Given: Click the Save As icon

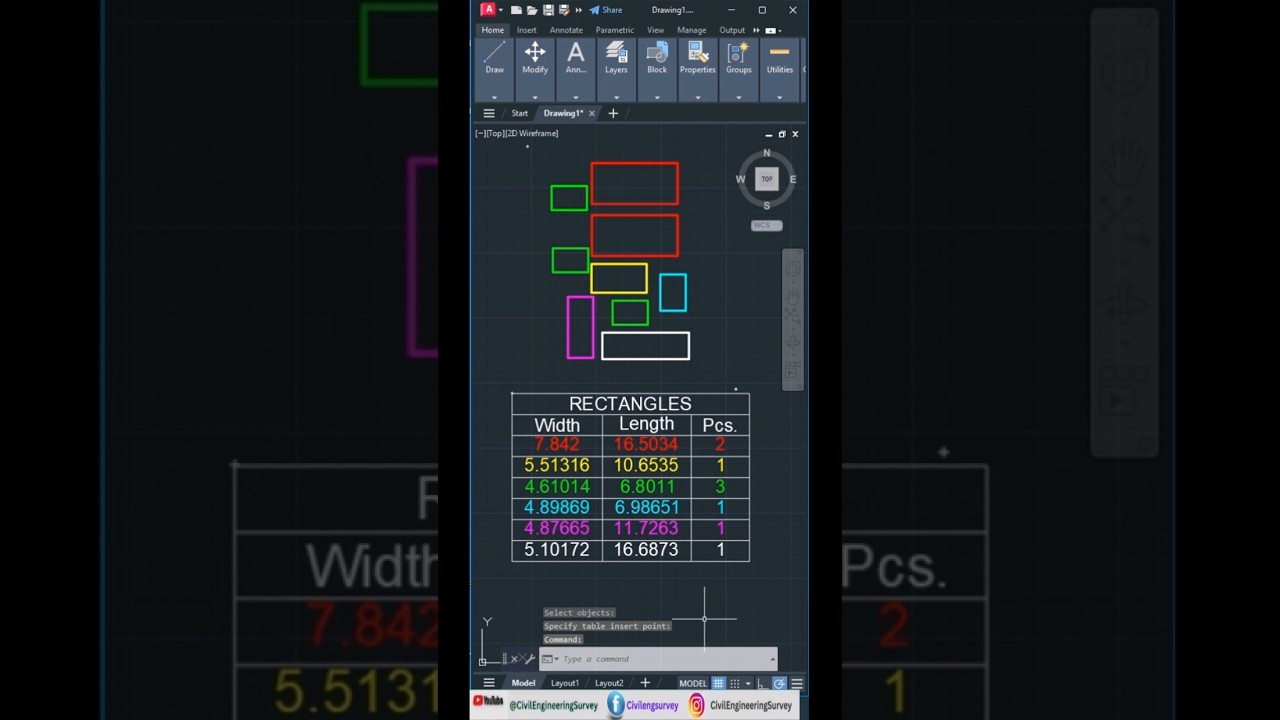Looking at the screenshot, I should click(564, 10).
